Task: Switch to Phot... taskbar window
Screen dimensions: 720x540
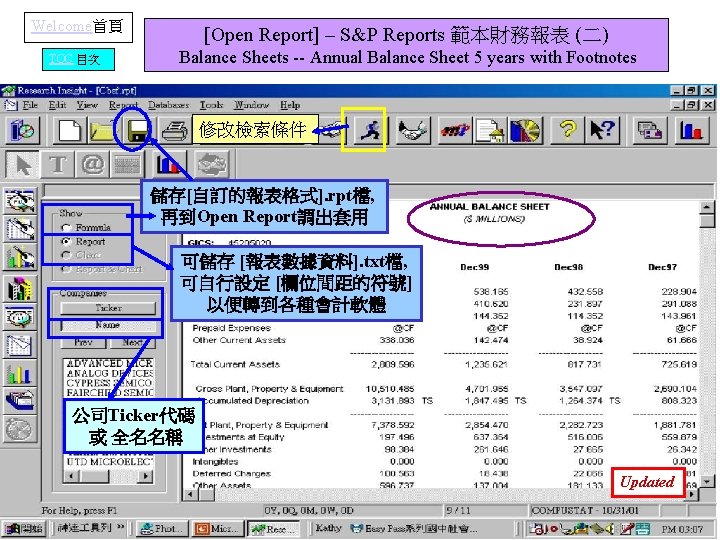Action: coord(163,529)
